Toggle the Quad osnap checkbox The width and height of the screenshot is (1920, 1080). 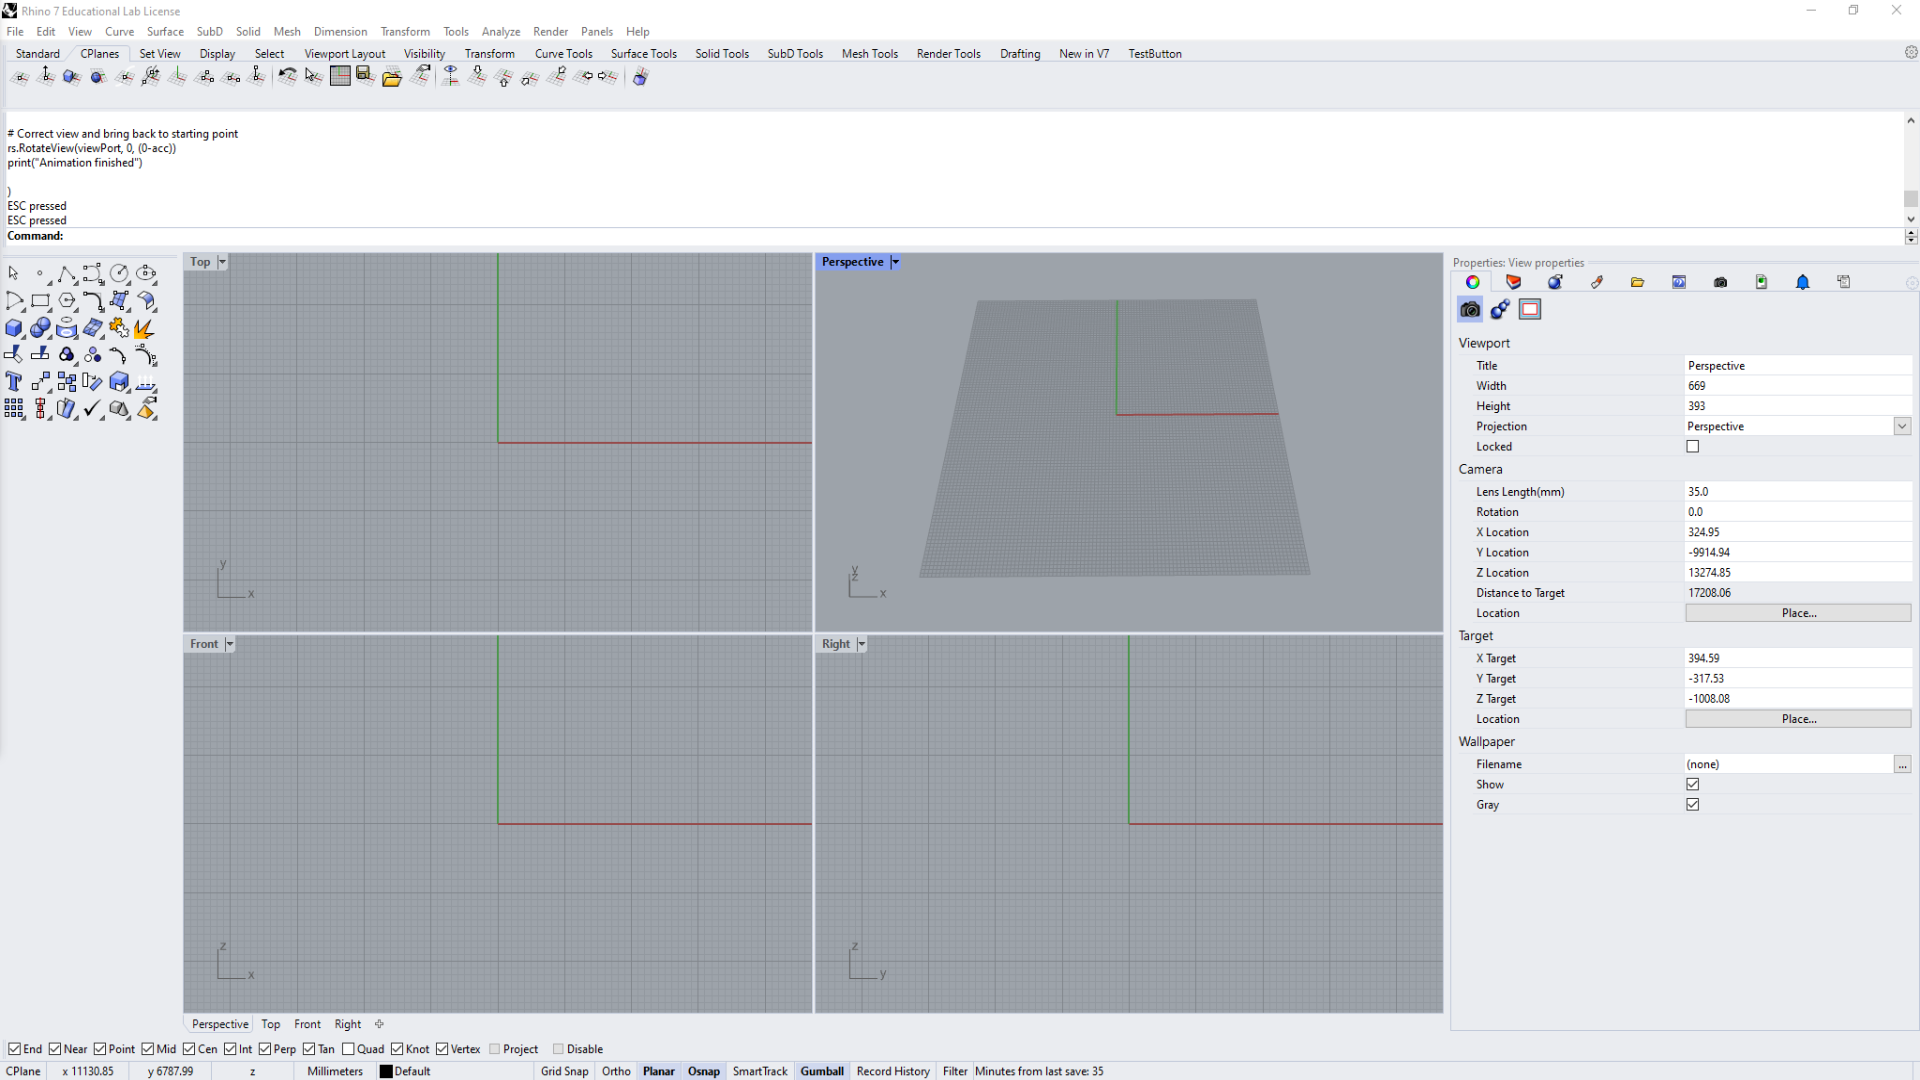coord(348,1049)
